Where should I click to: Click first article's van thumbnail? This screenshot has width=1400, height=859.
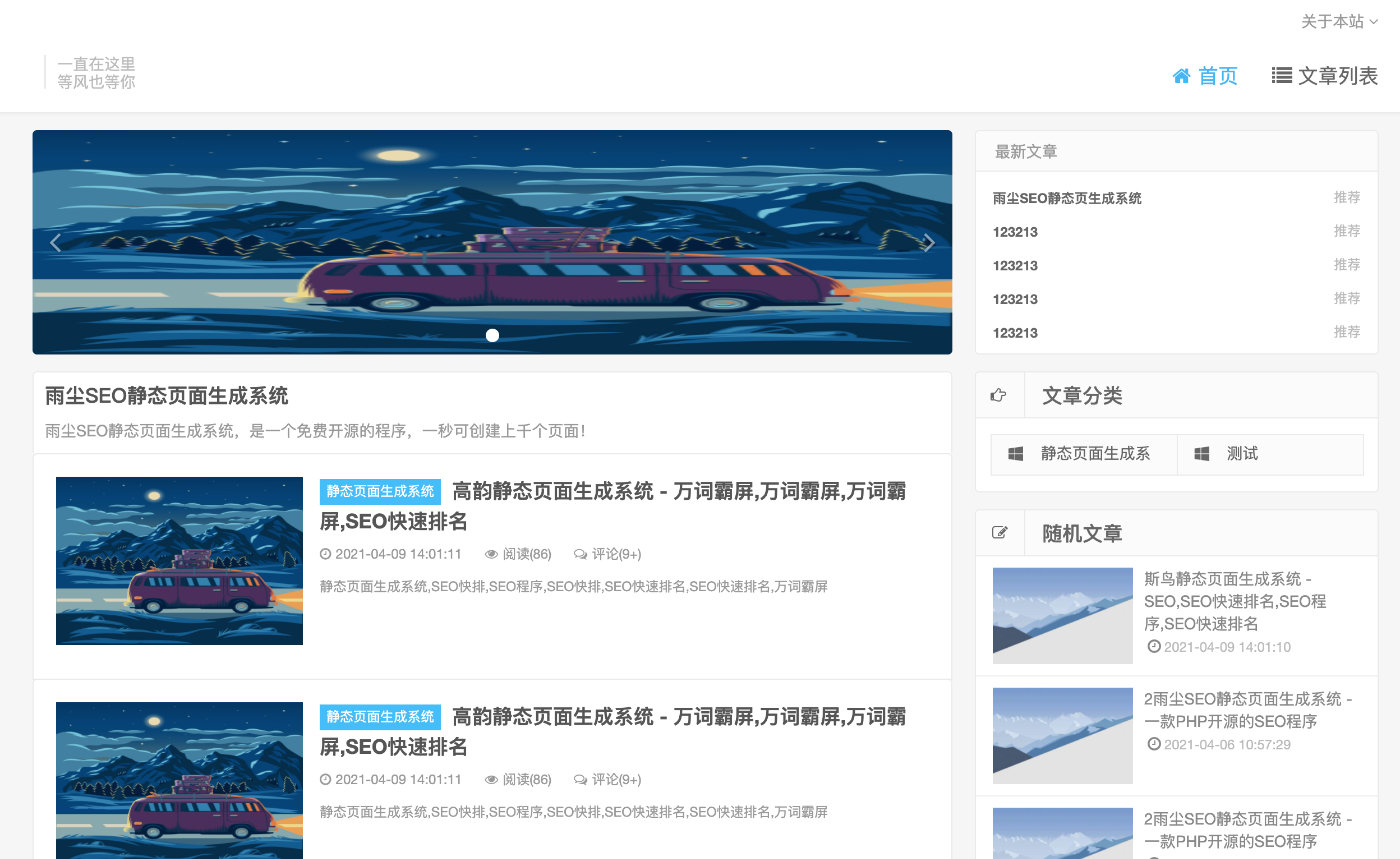179,561
